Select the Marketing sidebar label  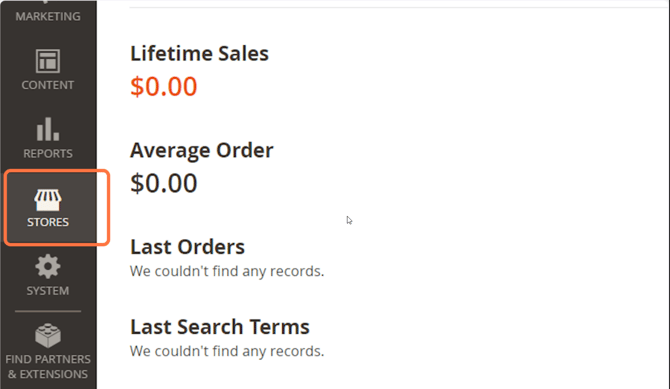[x=48, y=16]
